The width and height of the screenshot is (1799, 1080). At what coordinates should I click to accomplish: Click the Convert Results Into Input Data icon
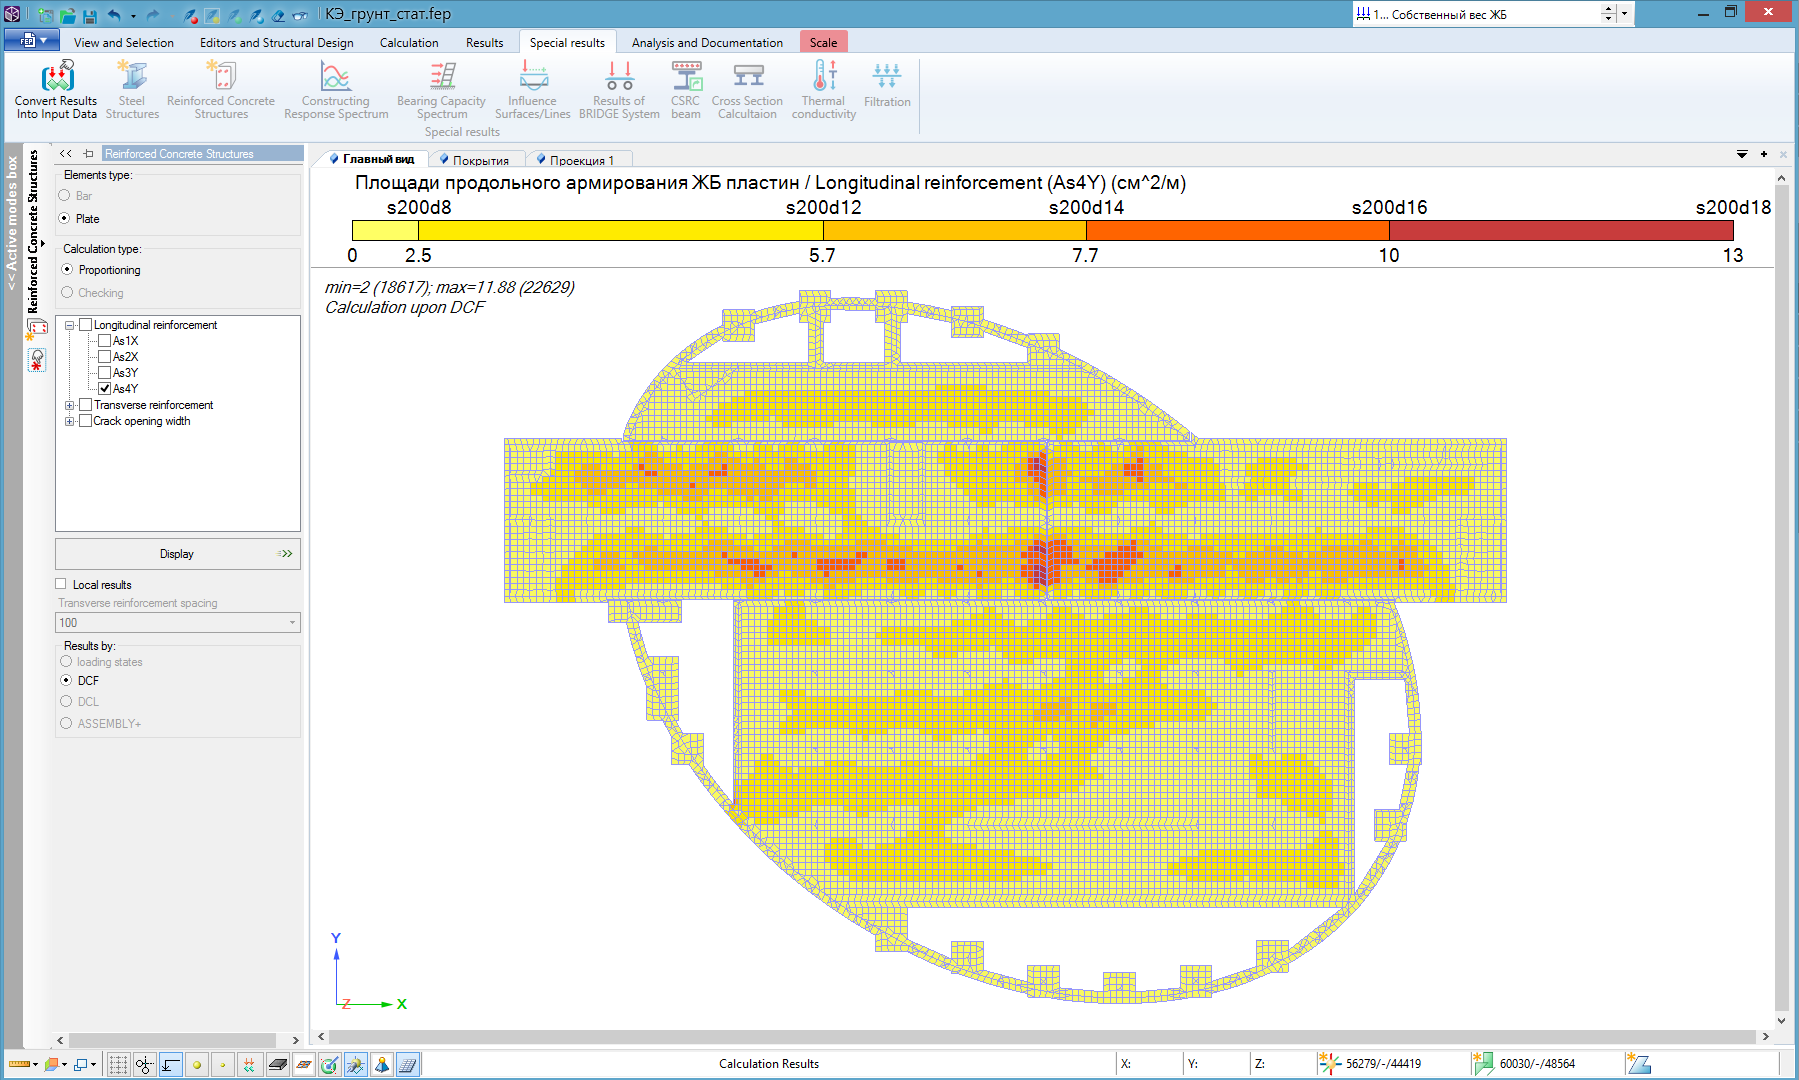coord(57,77)
